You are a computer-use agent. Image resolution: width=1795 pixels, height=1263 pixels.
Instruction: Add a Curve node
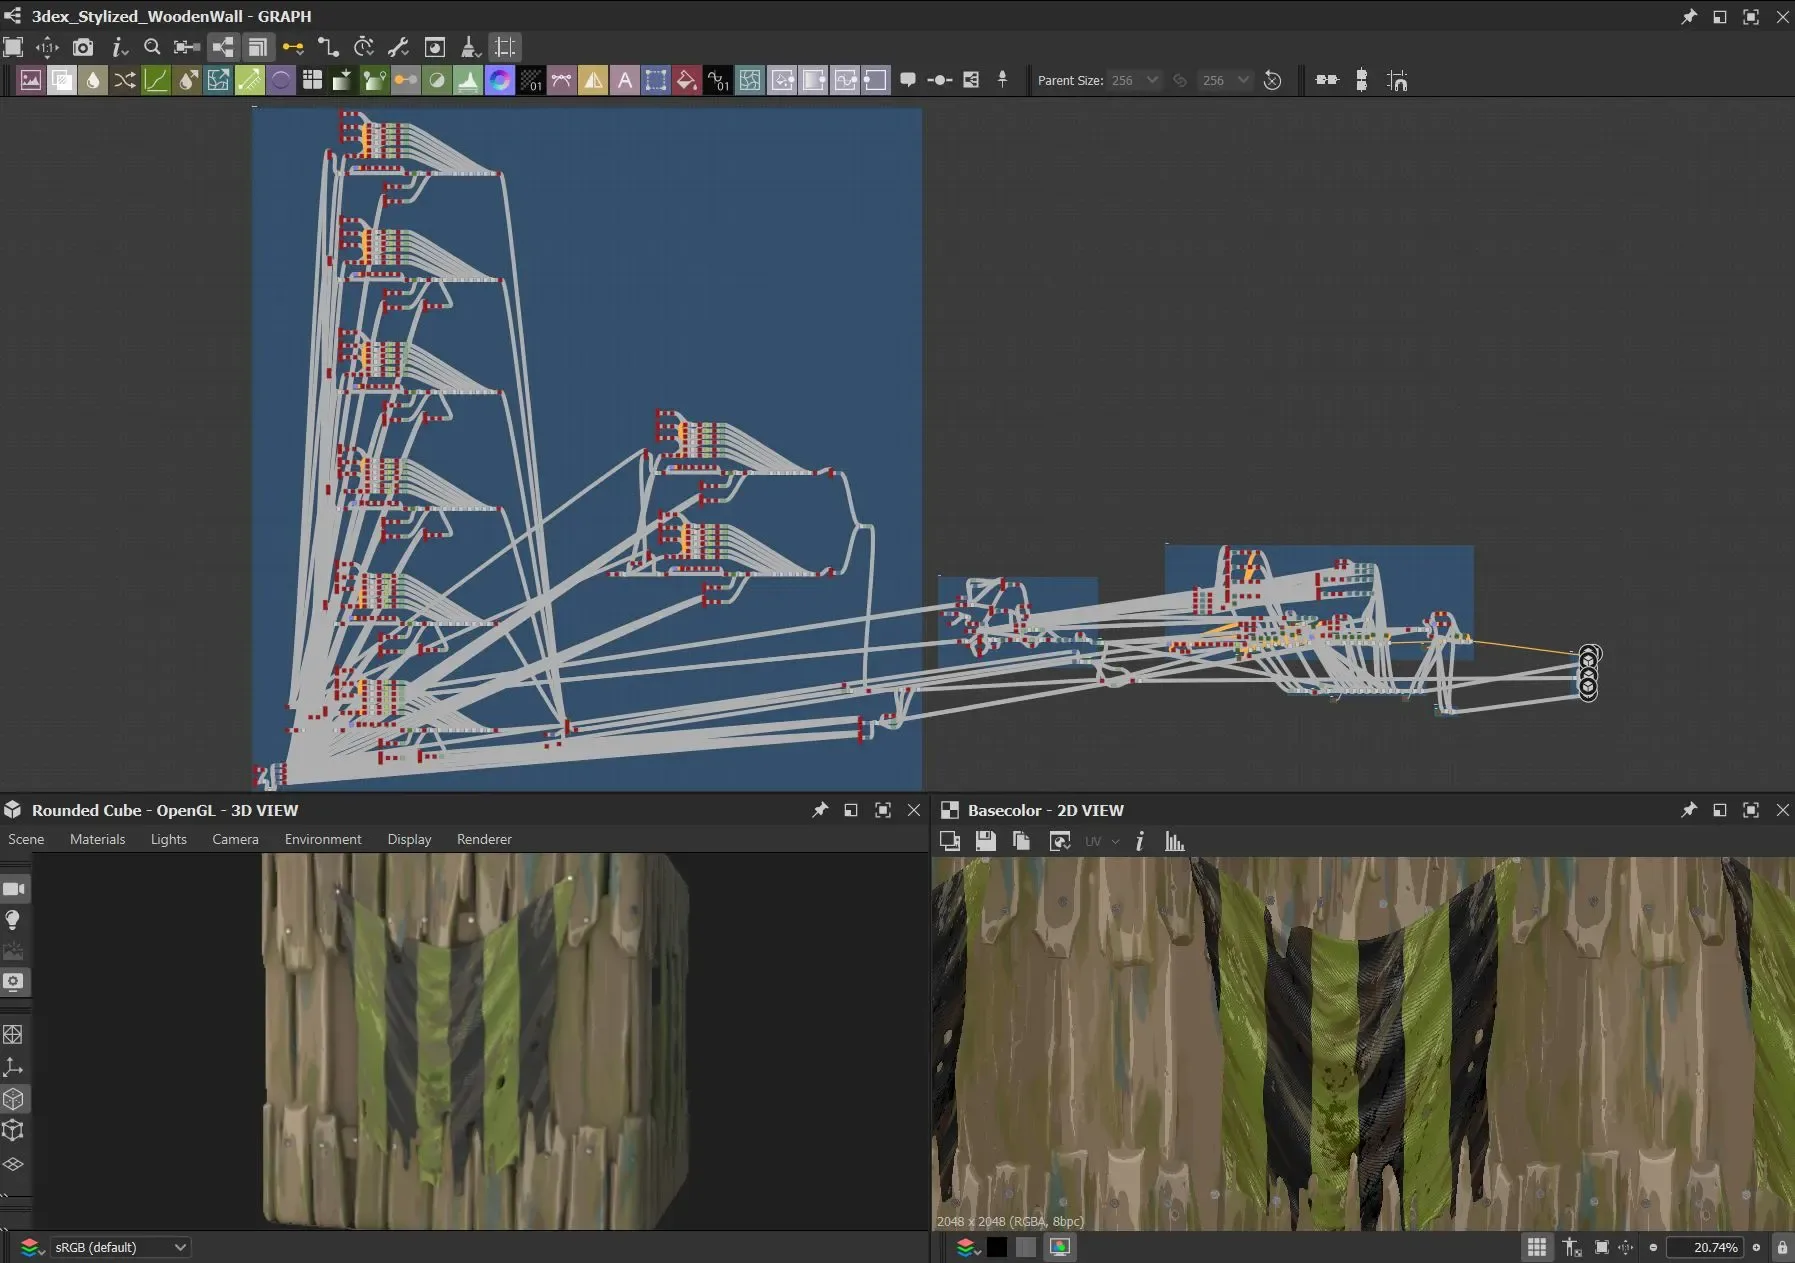click(x=156, y=80)
